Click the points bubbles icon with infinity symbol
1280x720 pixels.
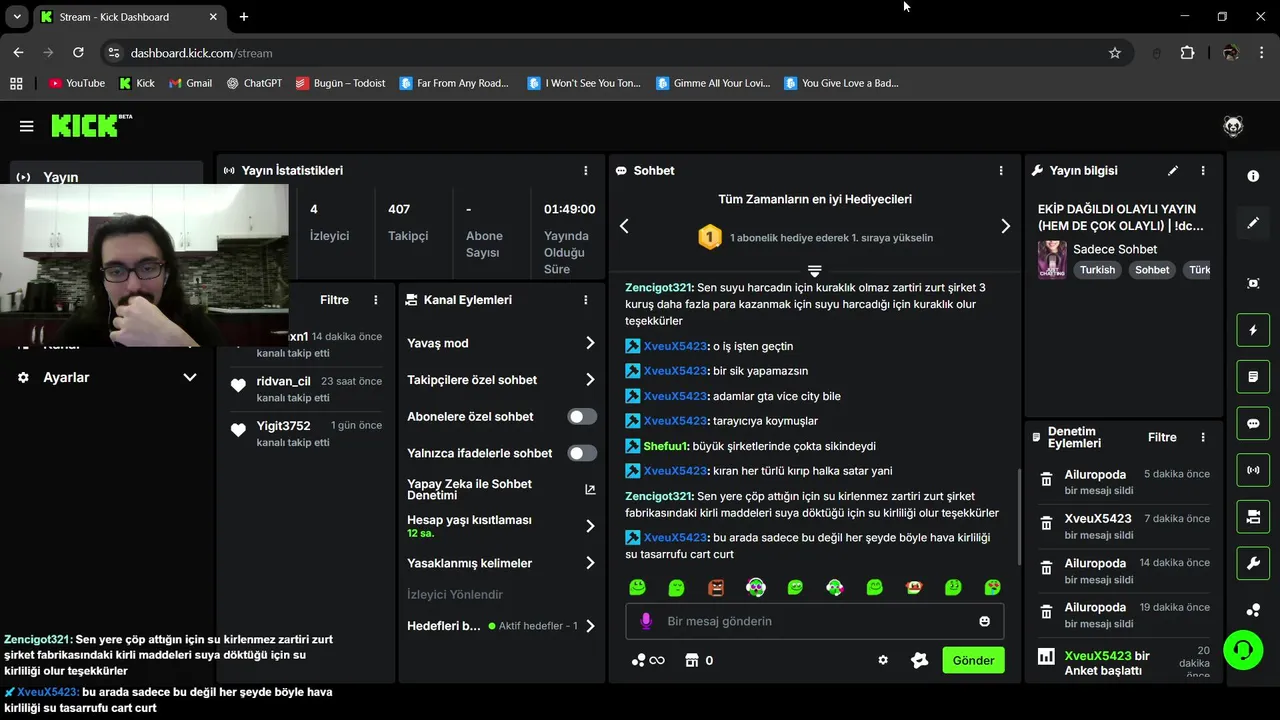pos(648,660)
